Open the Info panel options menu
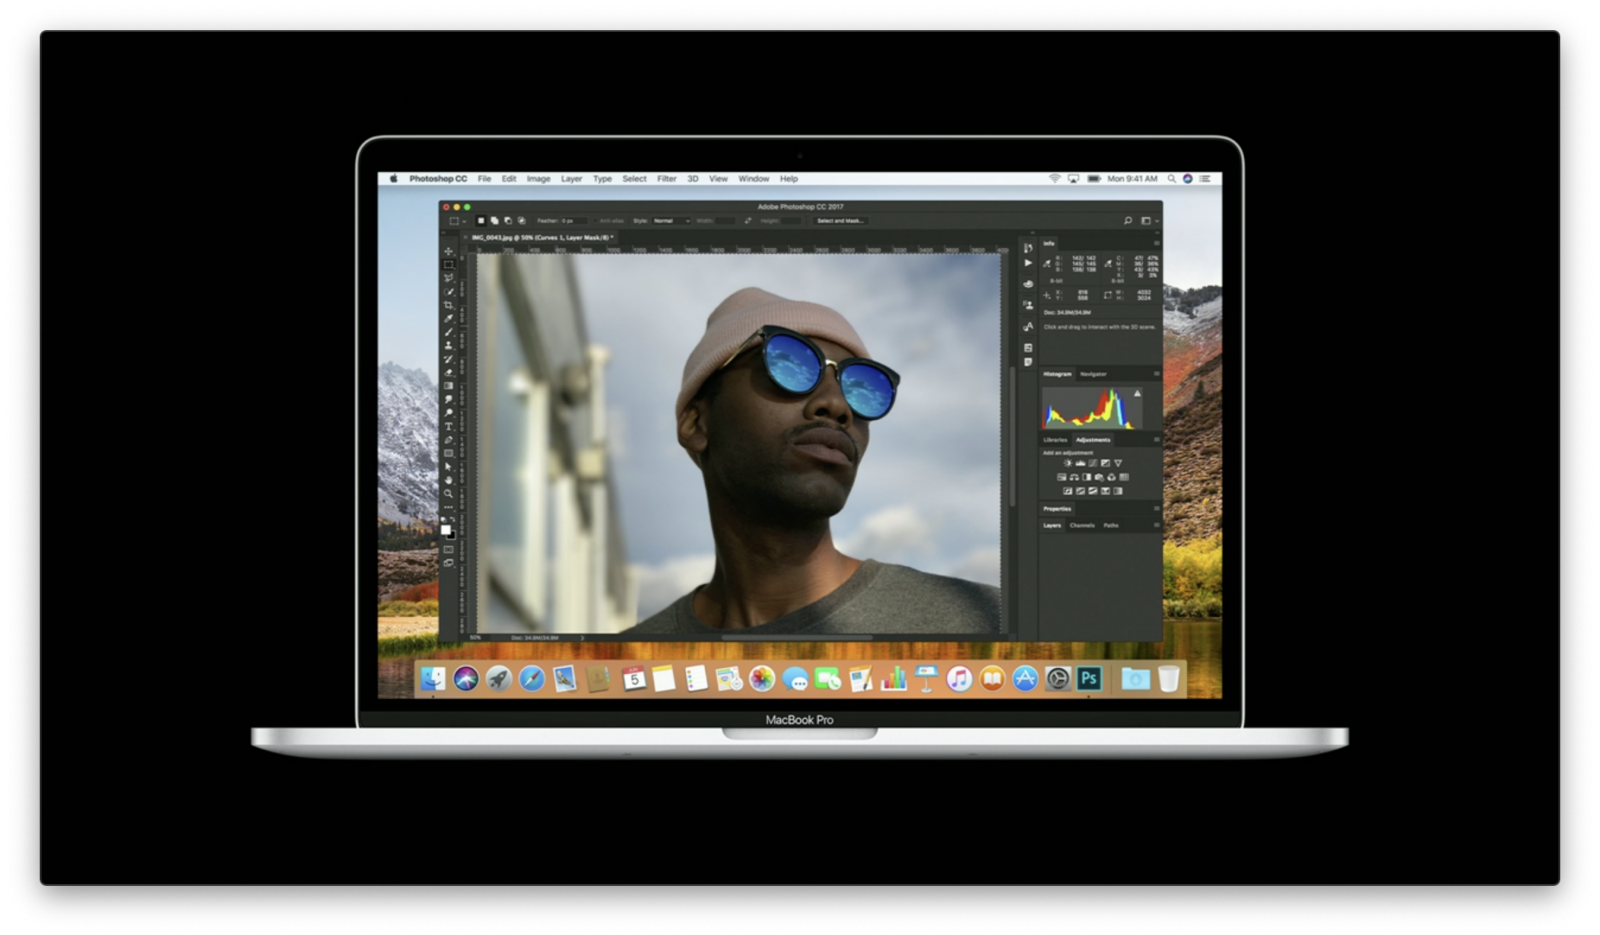 coord(1157,243)
